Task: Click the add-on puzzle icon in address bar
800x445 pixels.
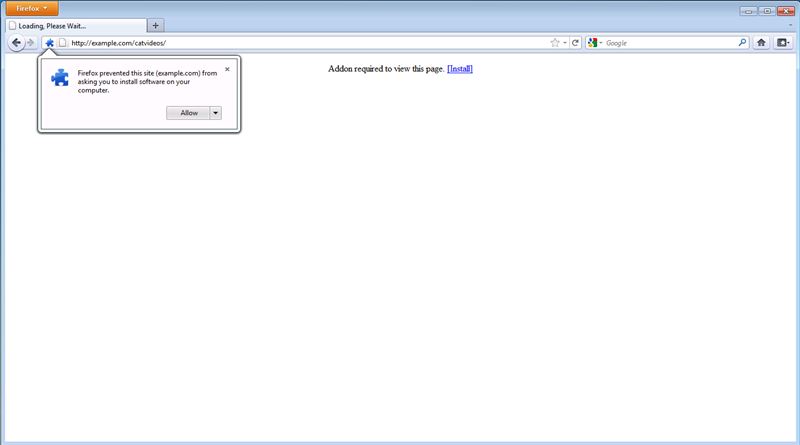Action: pyautogui.click(x=49, y=43)
